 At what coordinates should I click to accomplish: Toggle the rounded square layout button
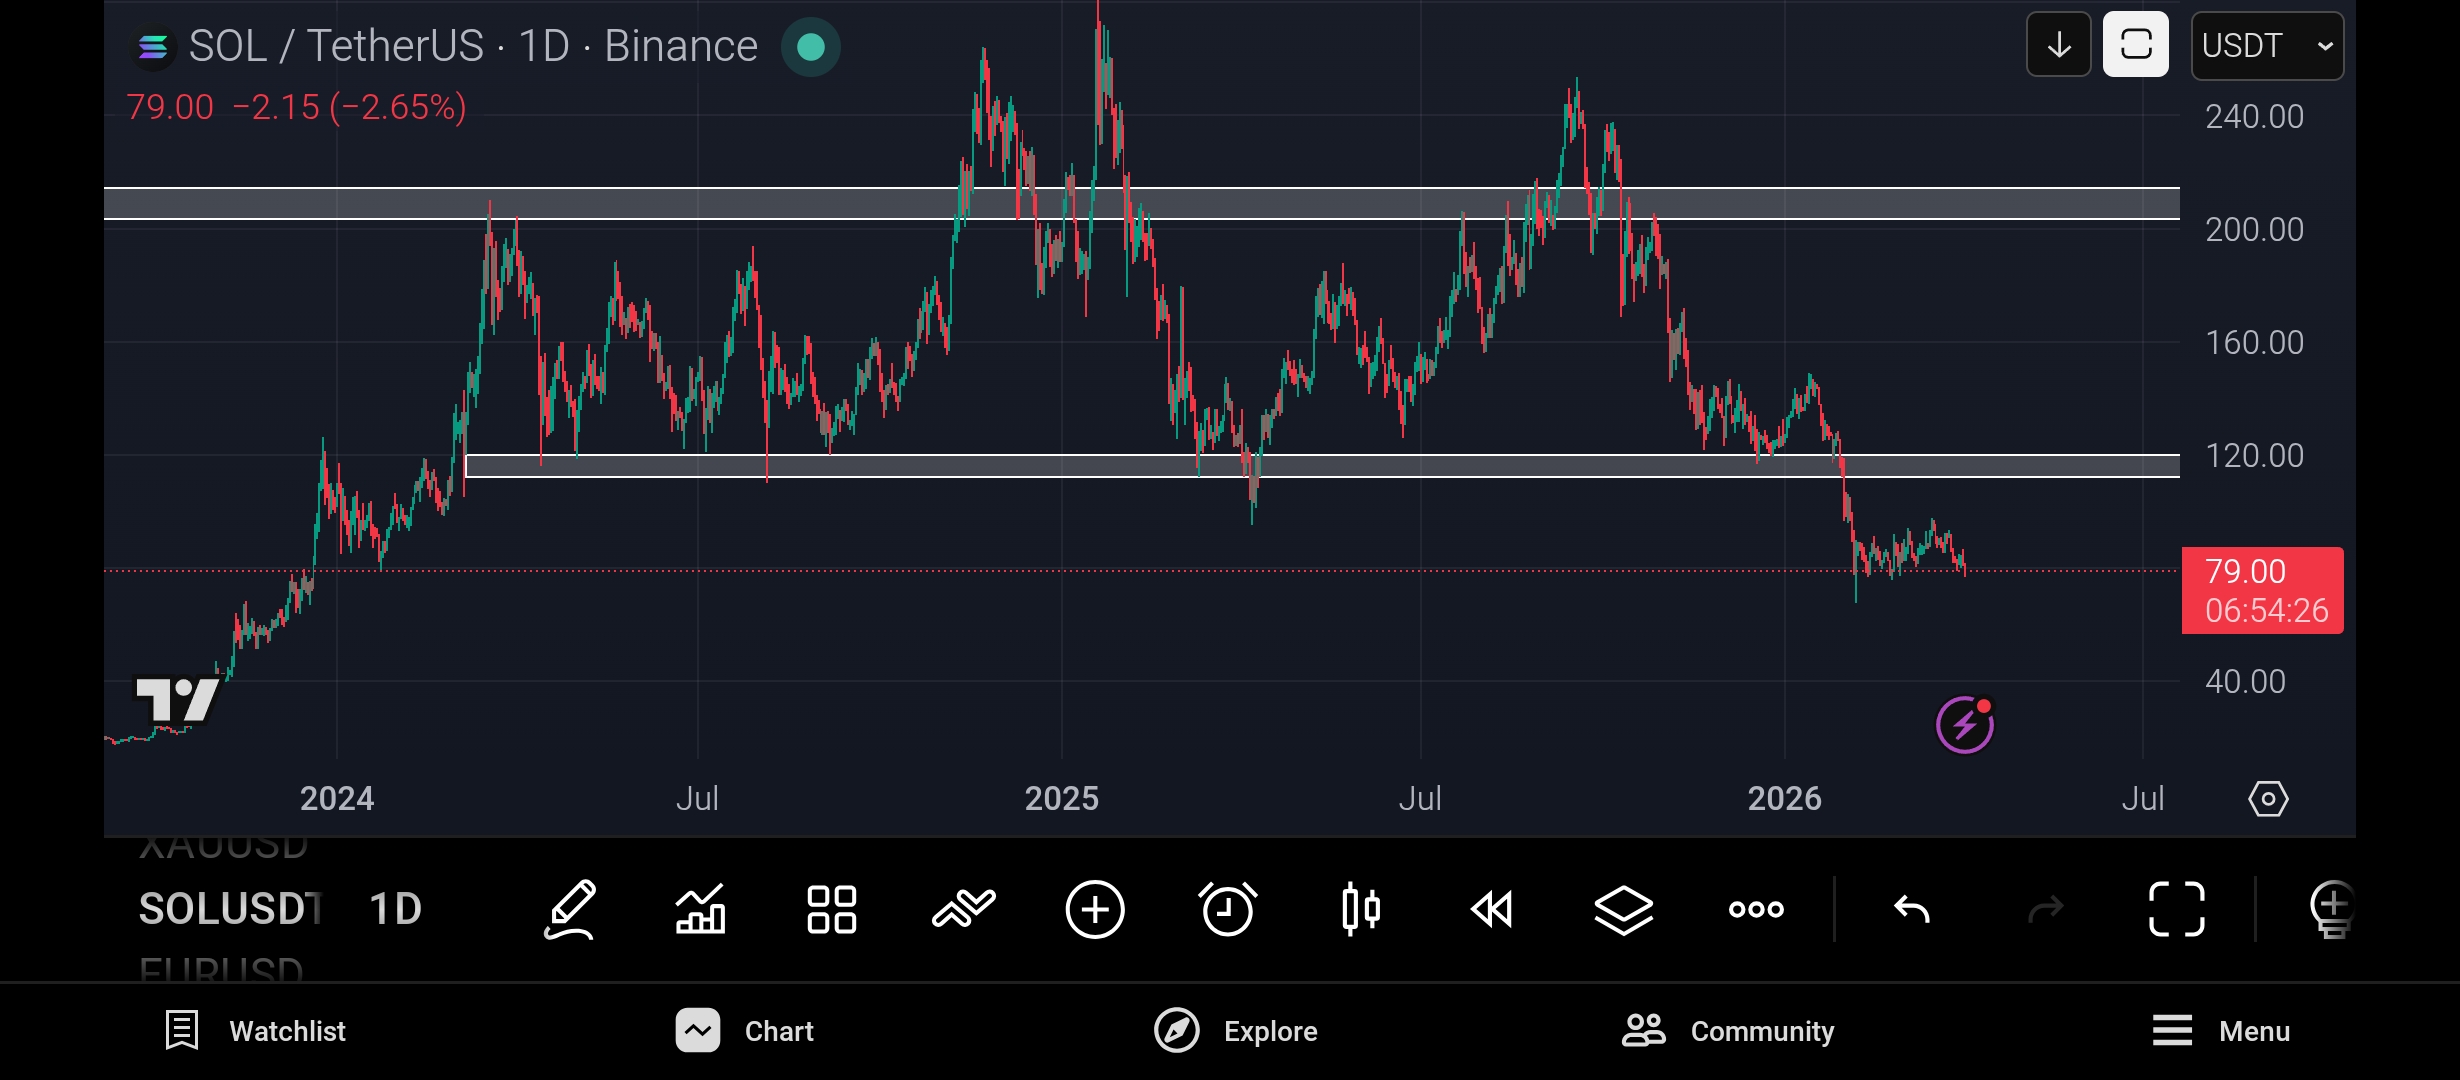[x=2136, y=45]
